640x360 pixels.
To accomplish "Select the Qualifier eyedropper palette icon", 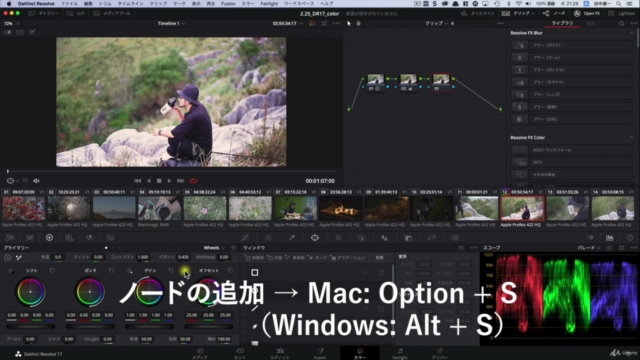I will coord(292,238).
